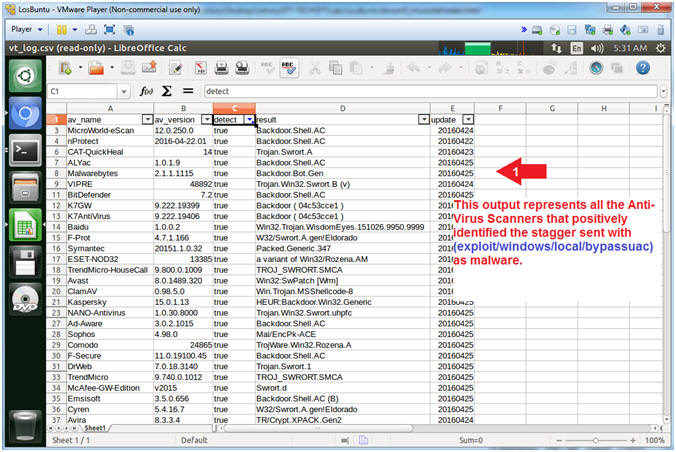Click the zoom in plus button
Viewport: 676px width, 452px height.
tap(632, 440)
